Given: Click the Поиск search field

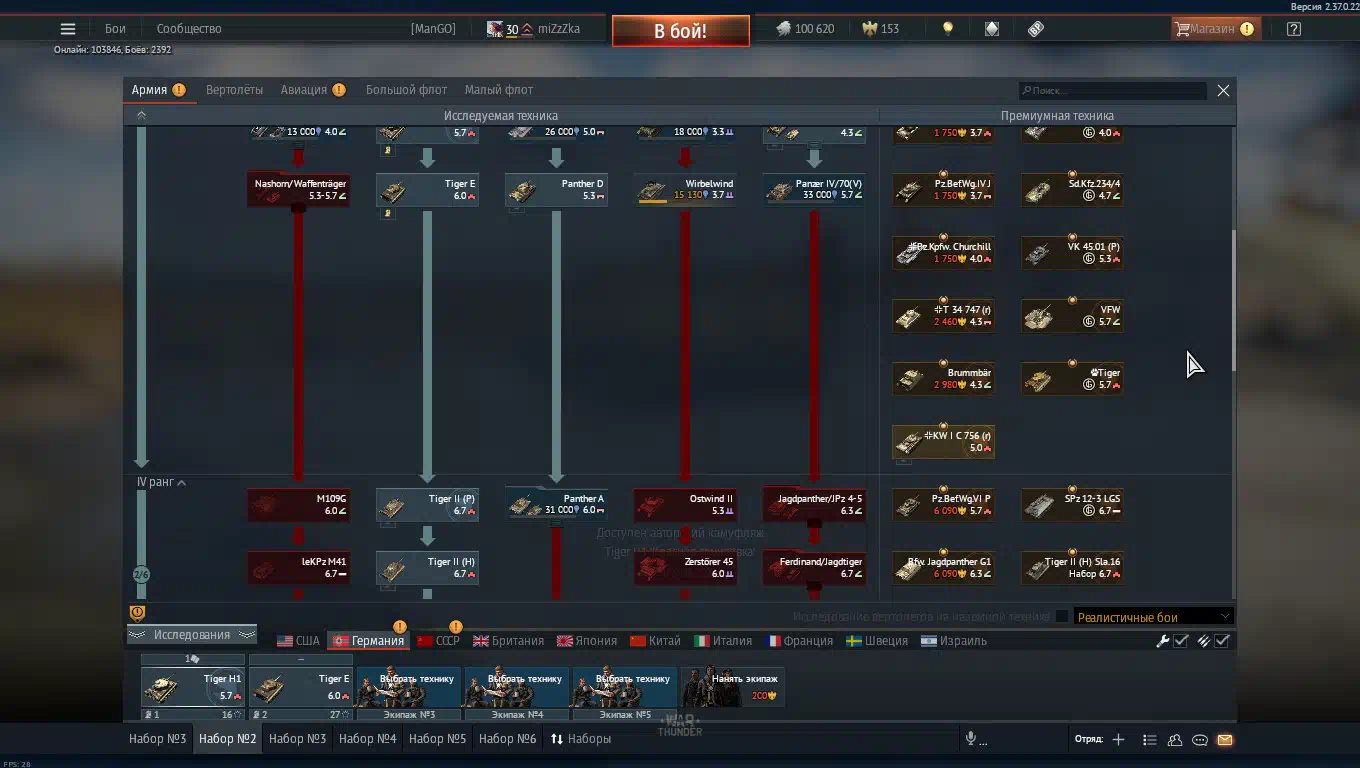Looking at the screenshot, I should [1113, 90].
